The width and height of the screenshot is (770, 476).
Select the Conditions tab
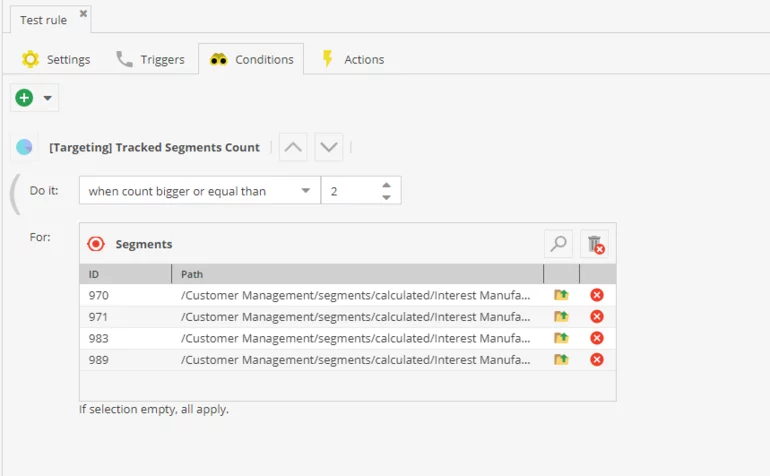point(251,59)
